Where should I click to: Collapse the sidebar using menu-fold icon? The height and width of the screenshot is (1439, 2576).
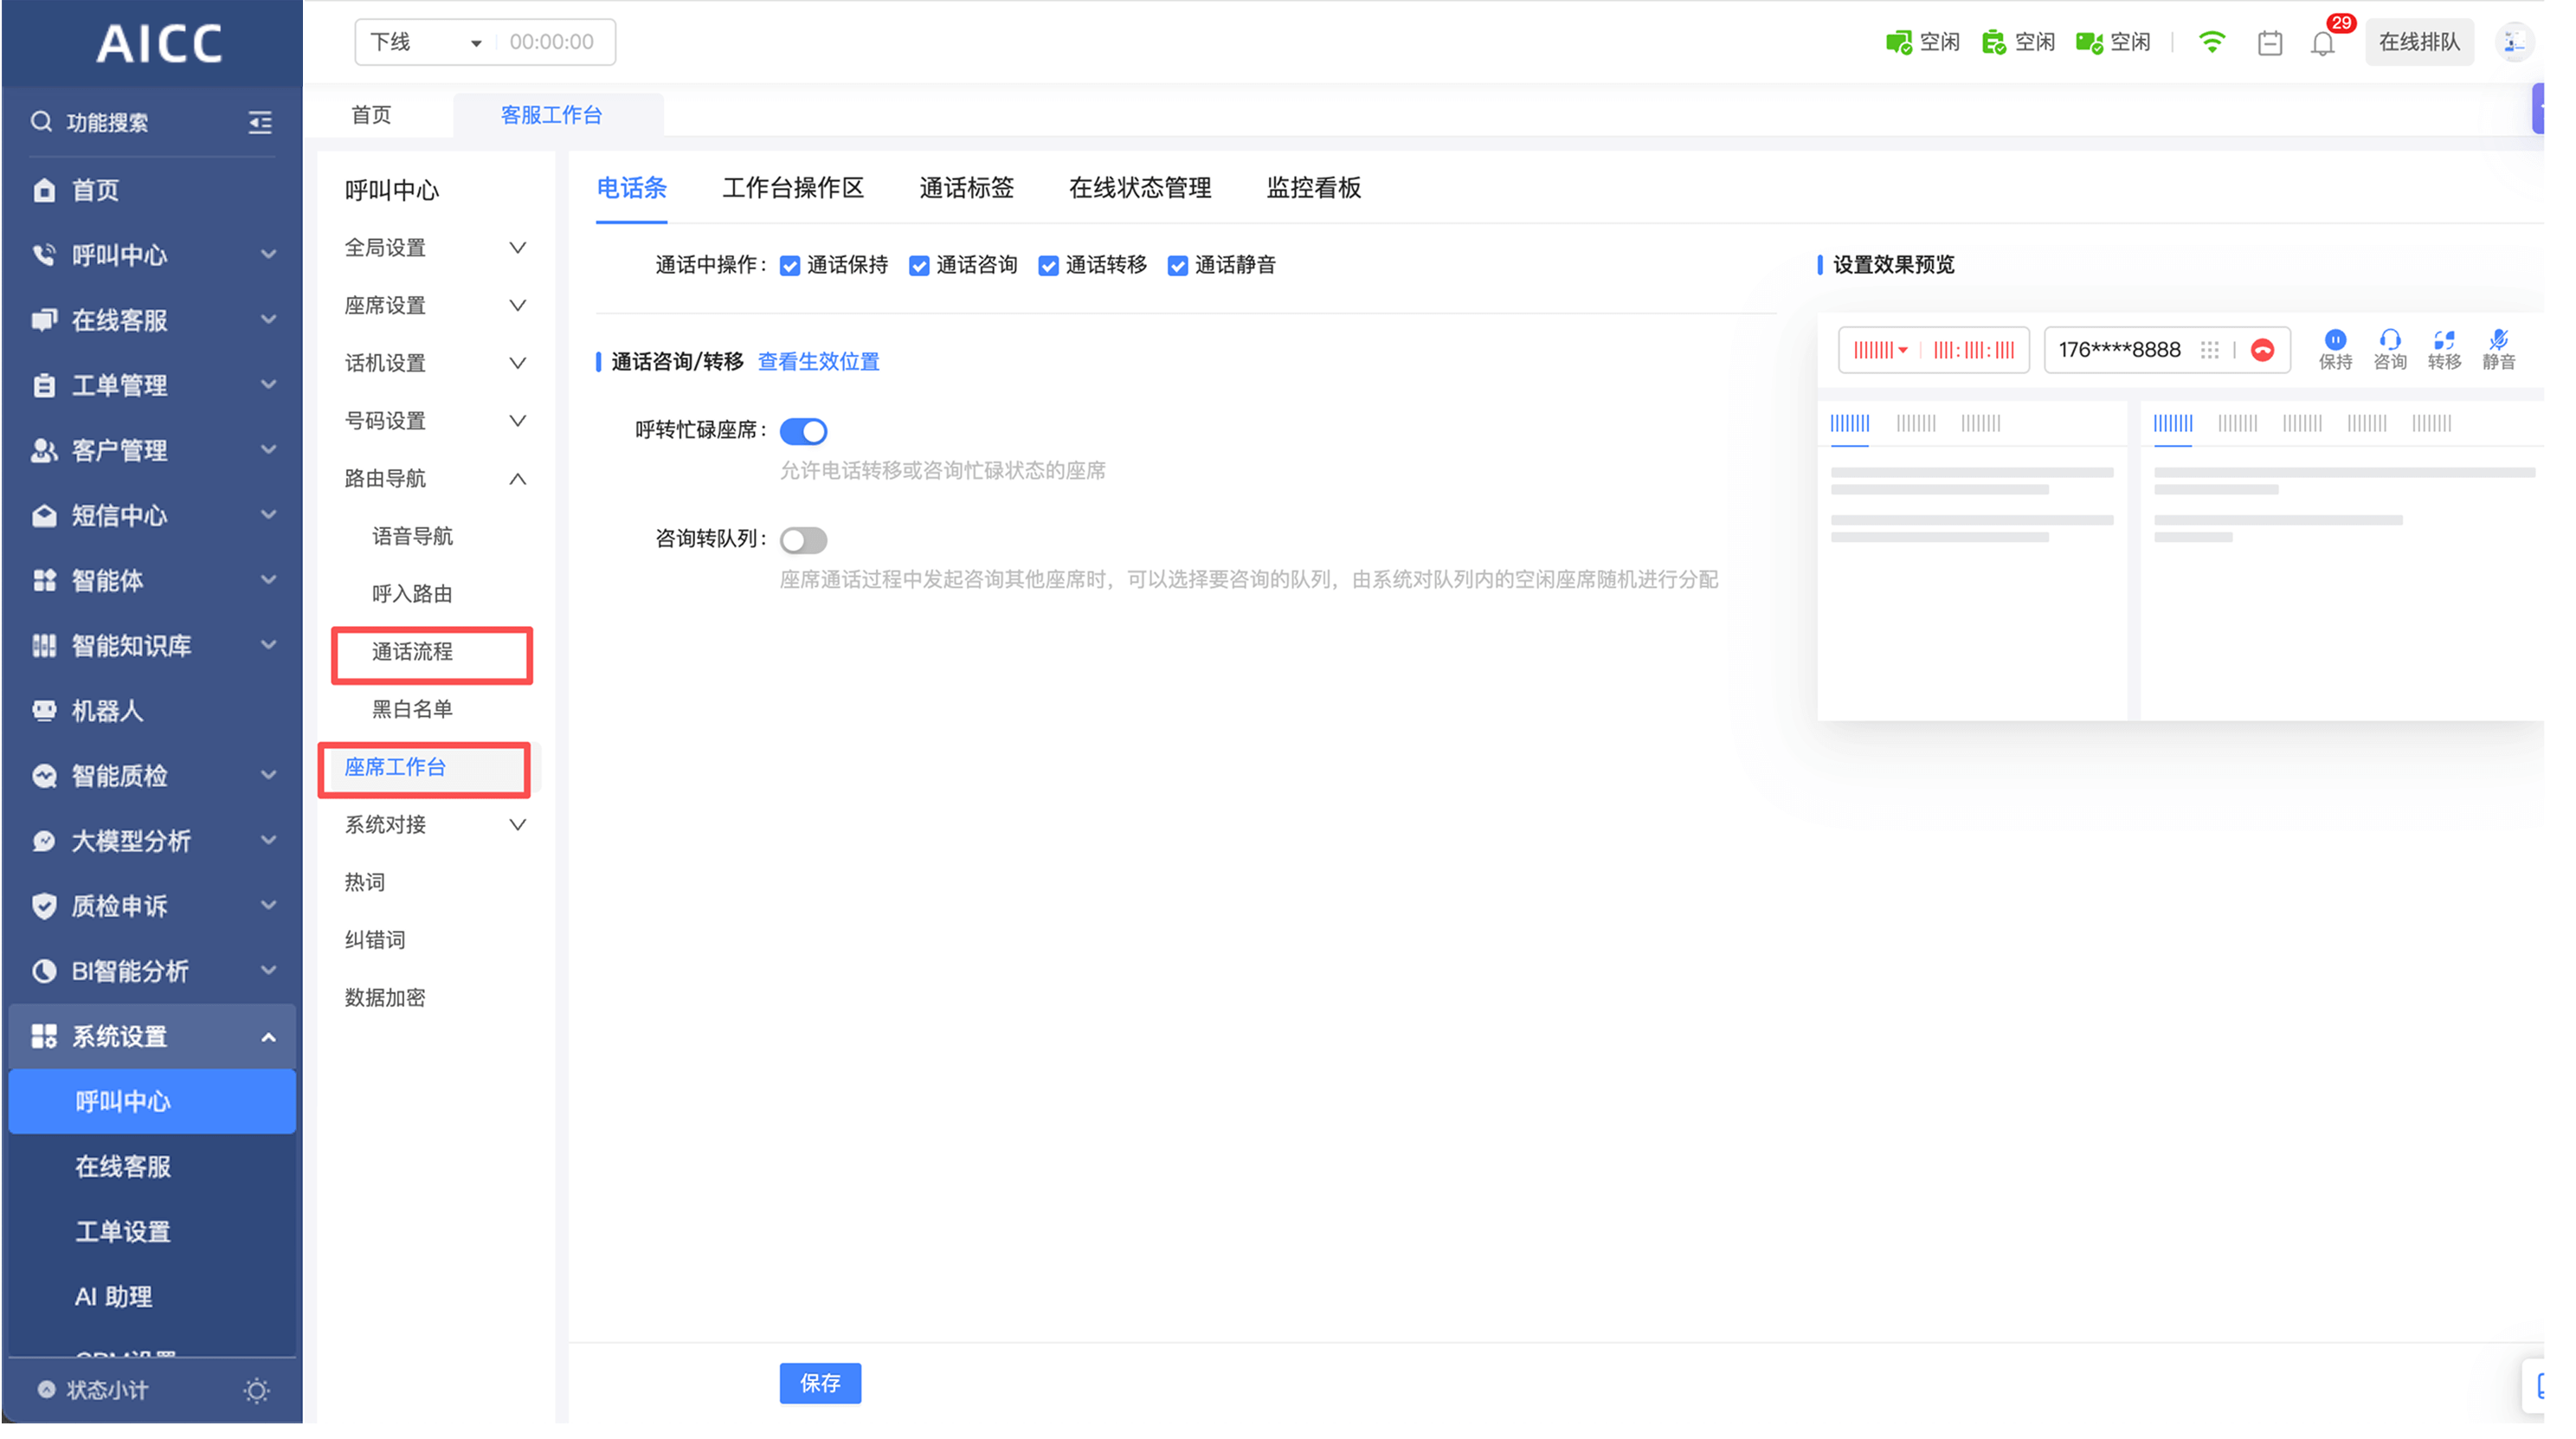pyautogui.click(x=260, y=122)
